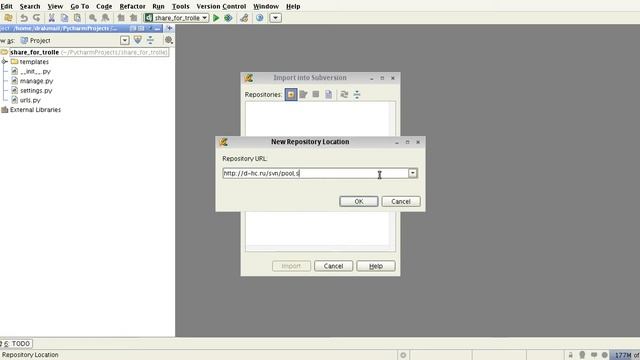Screen dimensions: 640x360
Task: Click the Open folder icon in main toolbar
Action: pyautogui.click(x=8, y=18)
